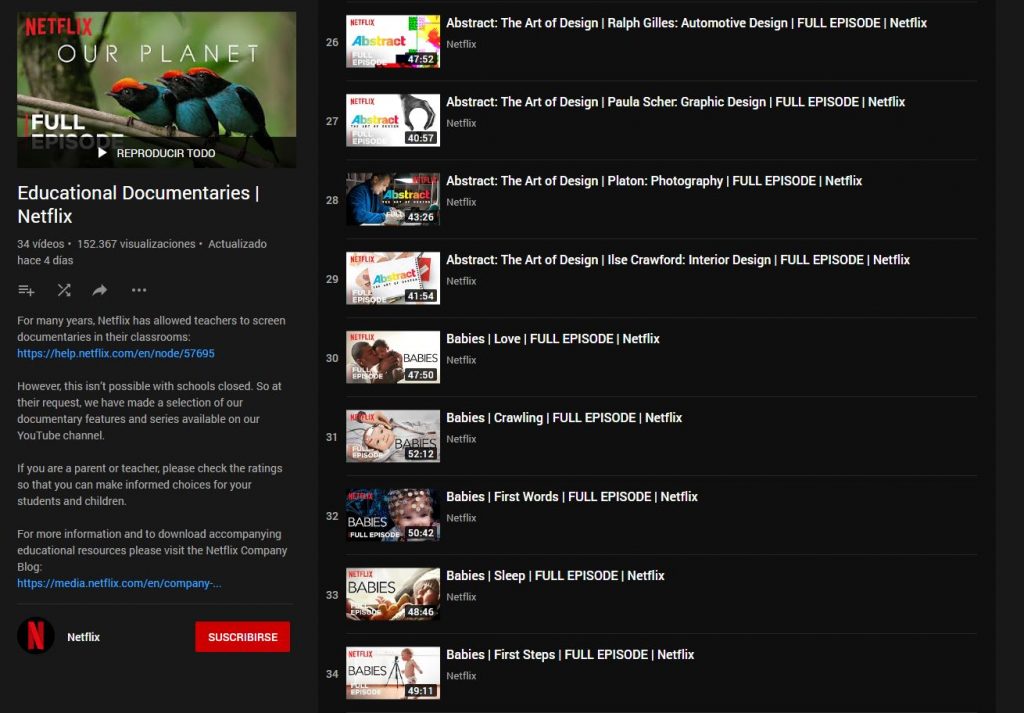This screenshot has width=1024, height=713.
Task: Select the Babies | First Words title
Action: (572, 497)
